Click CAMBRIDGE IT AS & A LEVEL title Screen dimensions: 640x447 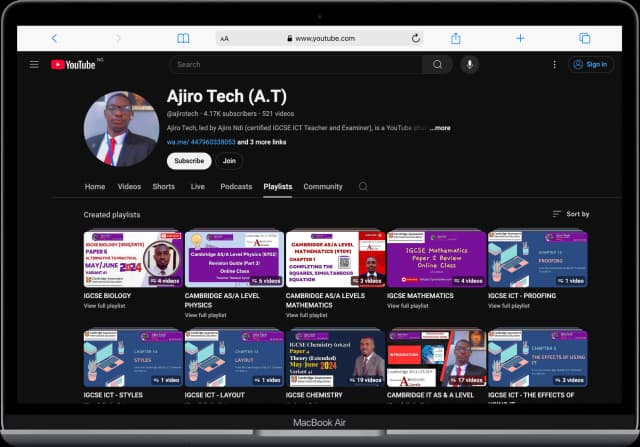[431, 395]
